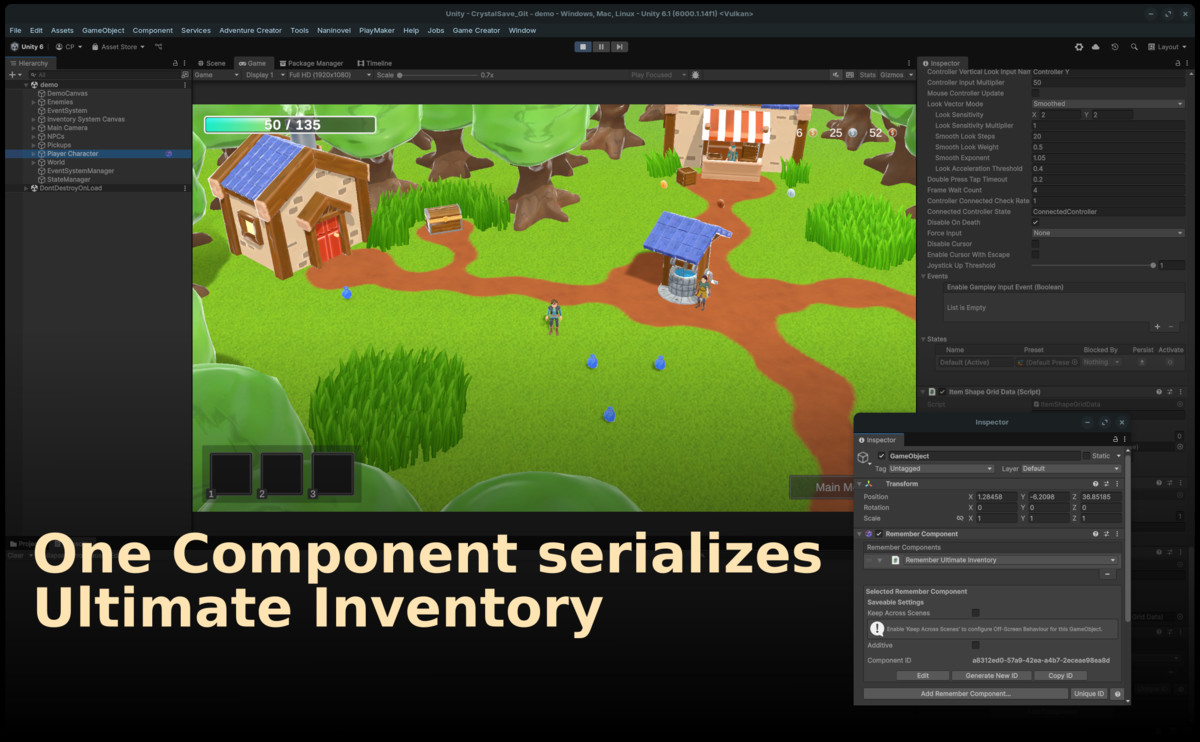Click the version control icon beside Asset Store
1200x742 pixels.
[x=158, y=46]
